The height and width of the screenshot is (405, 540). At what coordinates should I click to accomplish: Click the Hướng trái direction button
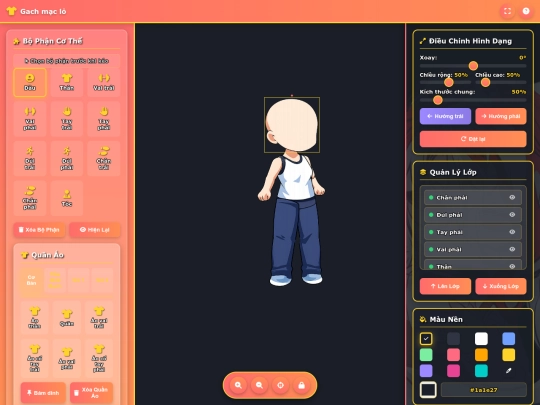tap(445, 116)
